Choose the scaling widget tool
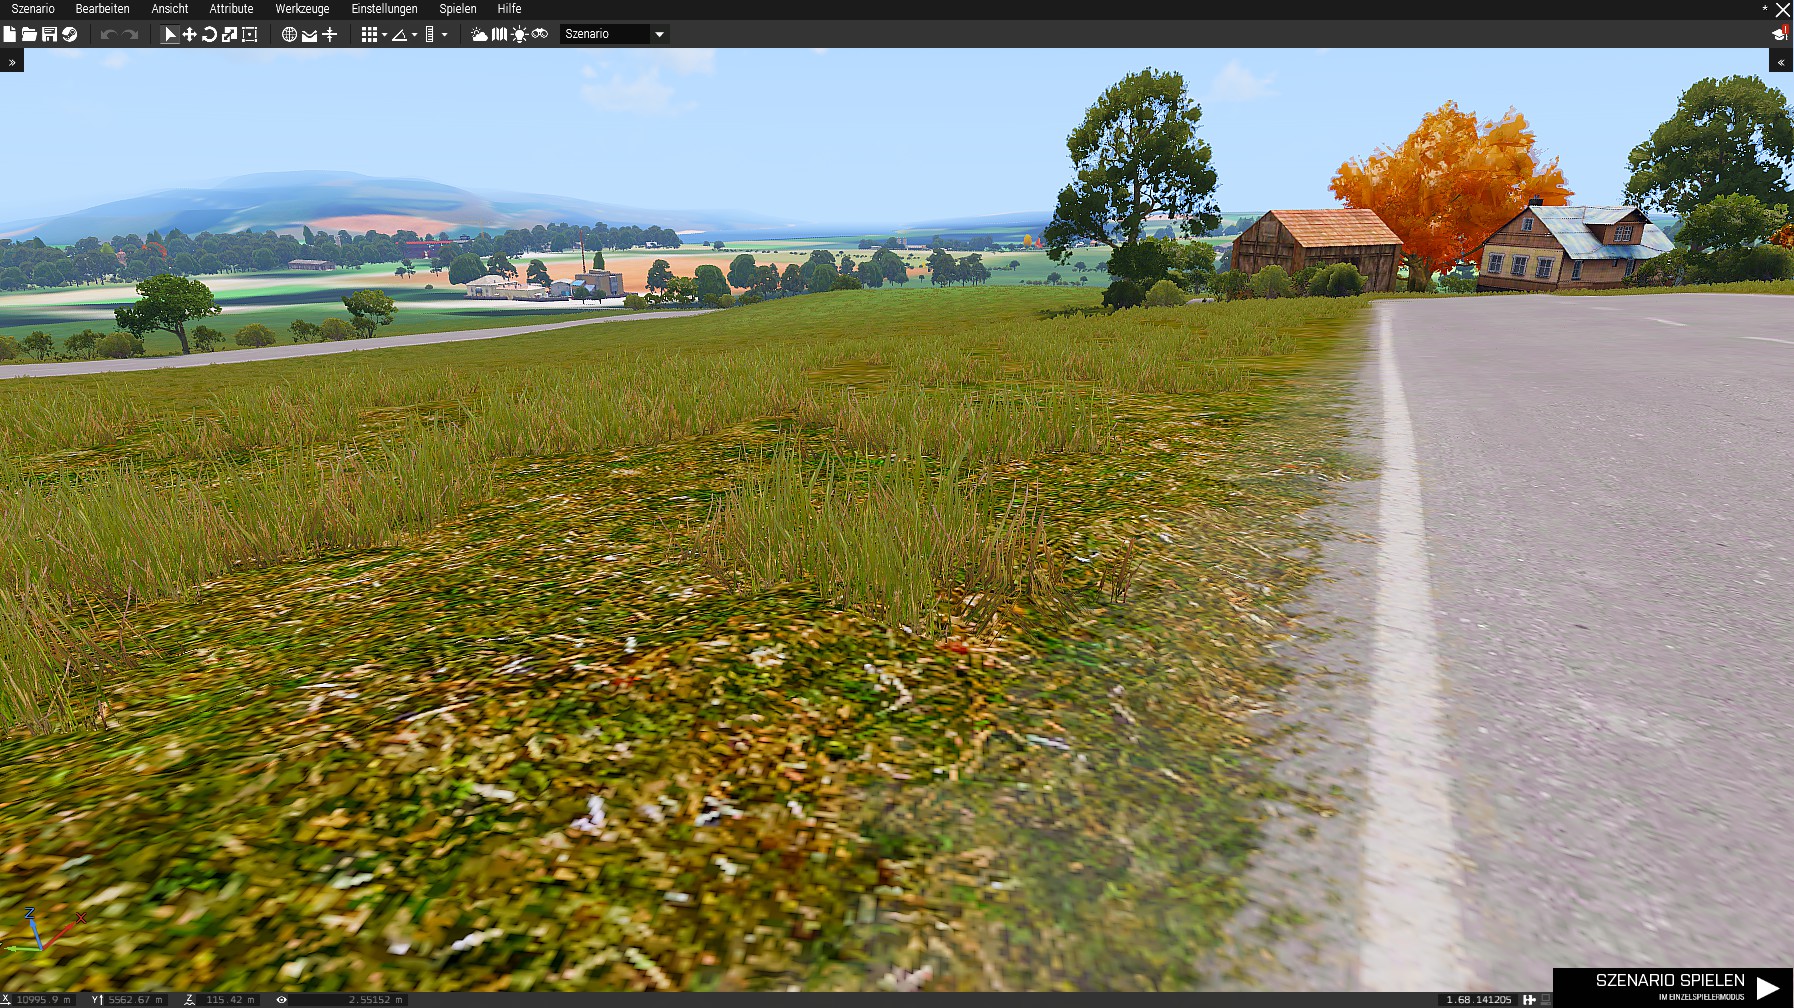The height and width of the screenshot is (1008, 1794). tap(229, 34)
